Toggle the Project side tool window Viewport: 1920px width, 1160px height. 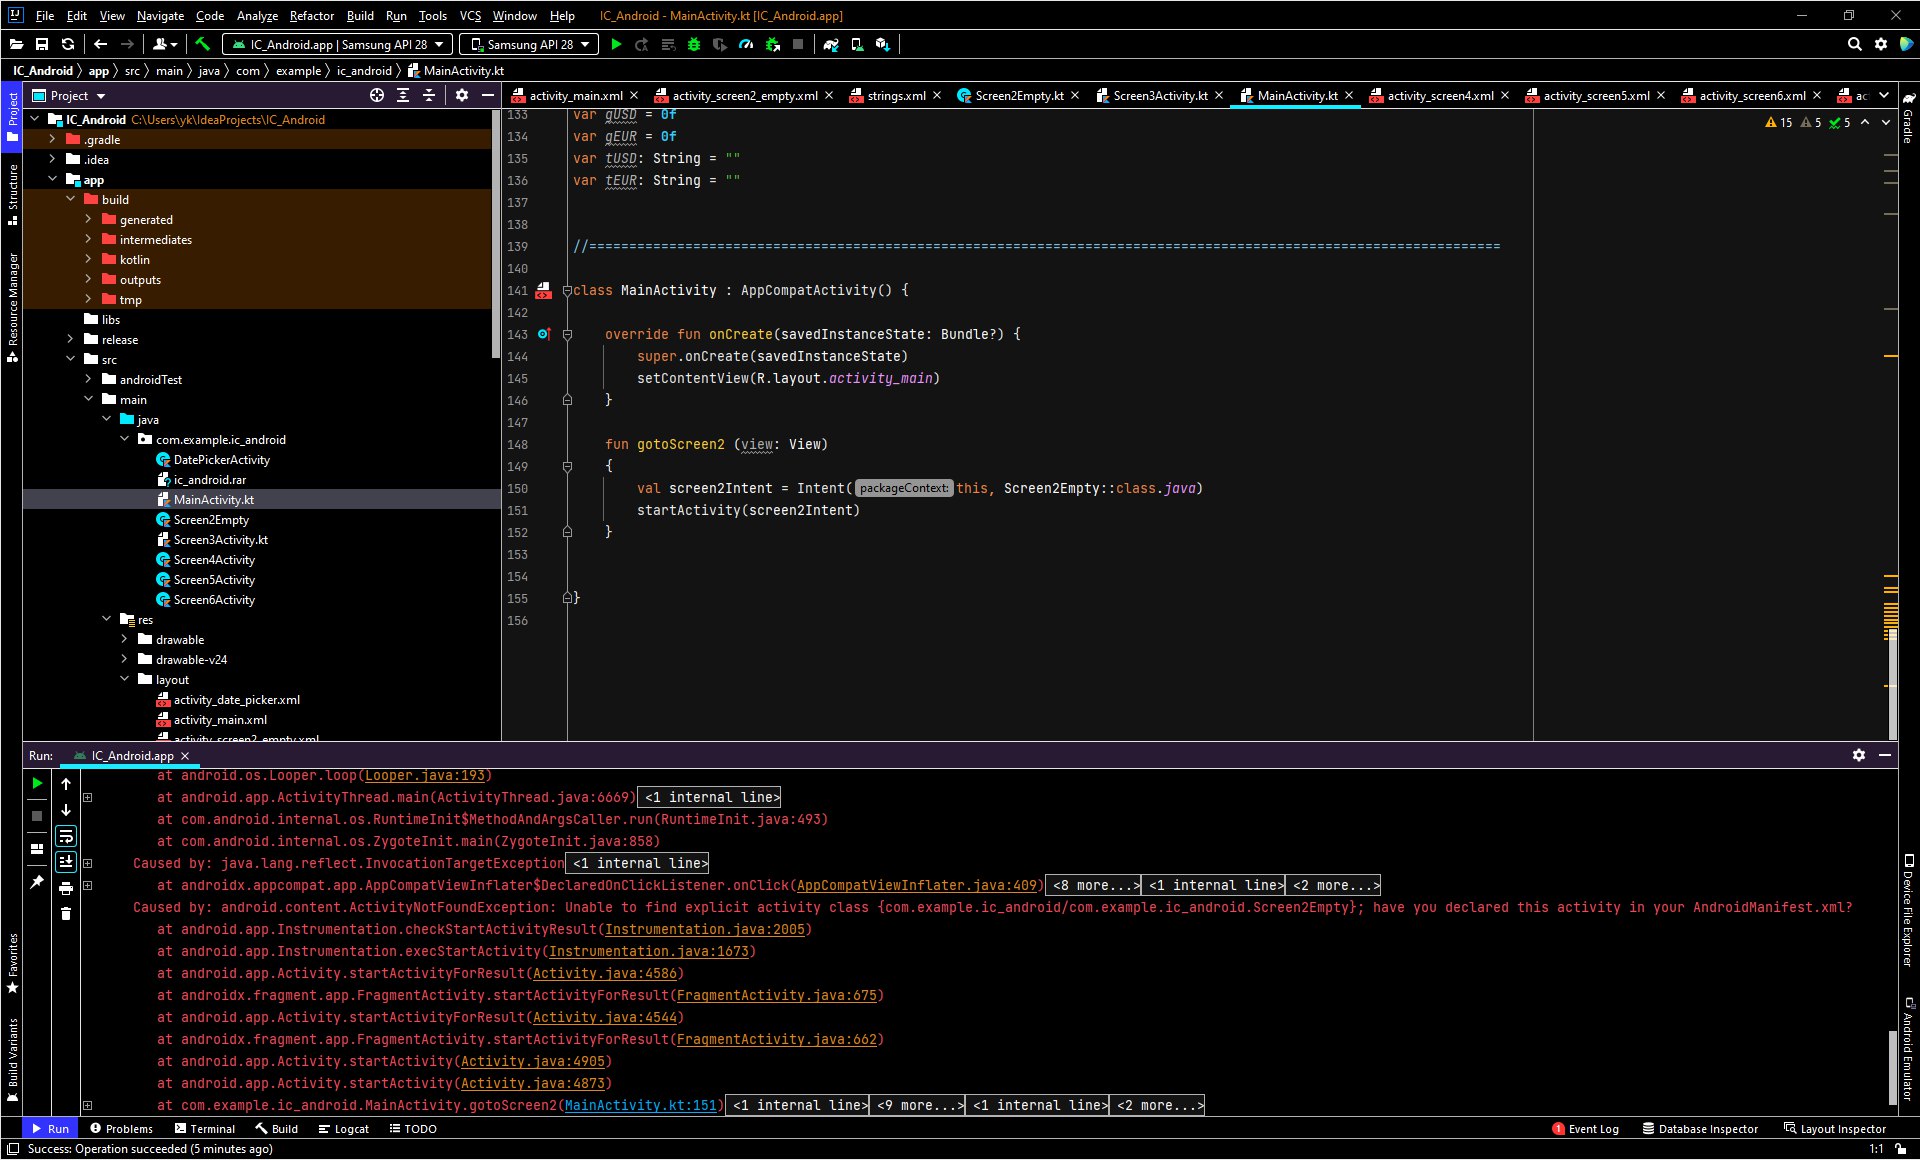tap(12, 116)
